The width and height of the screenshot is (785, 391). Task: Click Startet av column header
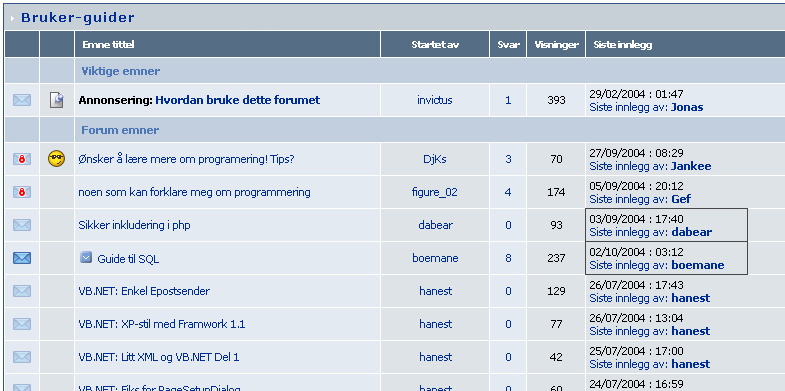tap(435, 45)
